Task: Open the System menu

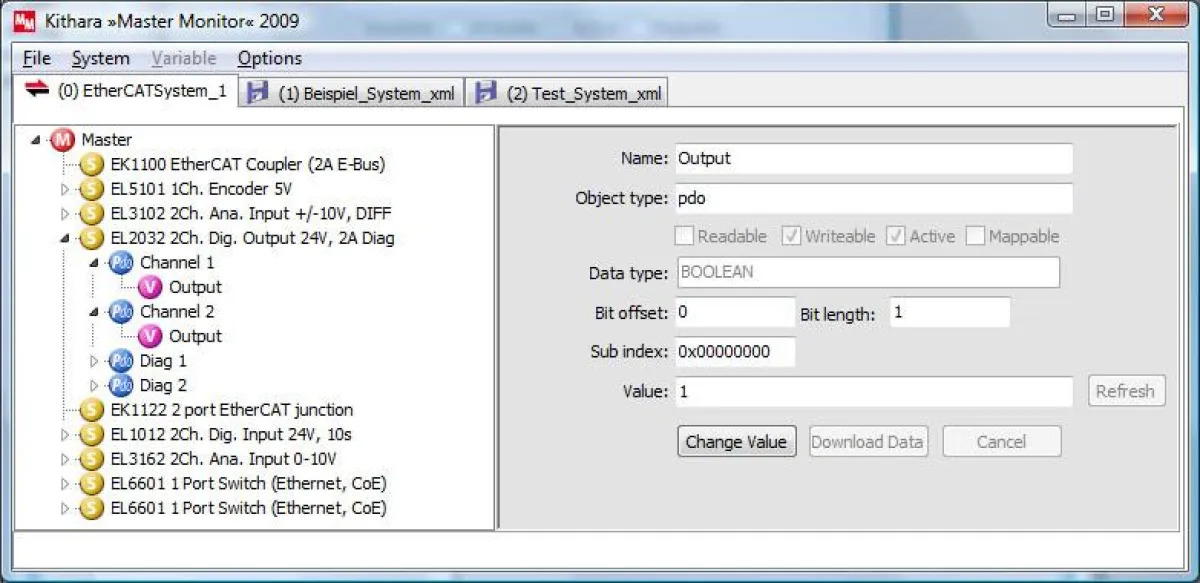Action: (x=100, y=58)
